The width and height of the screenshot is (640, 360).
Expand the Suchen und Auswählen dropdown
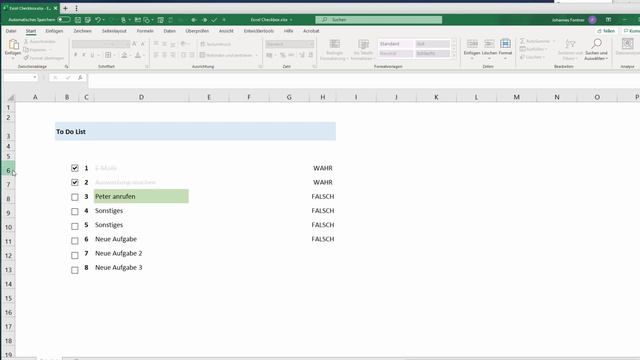[607, 59]
